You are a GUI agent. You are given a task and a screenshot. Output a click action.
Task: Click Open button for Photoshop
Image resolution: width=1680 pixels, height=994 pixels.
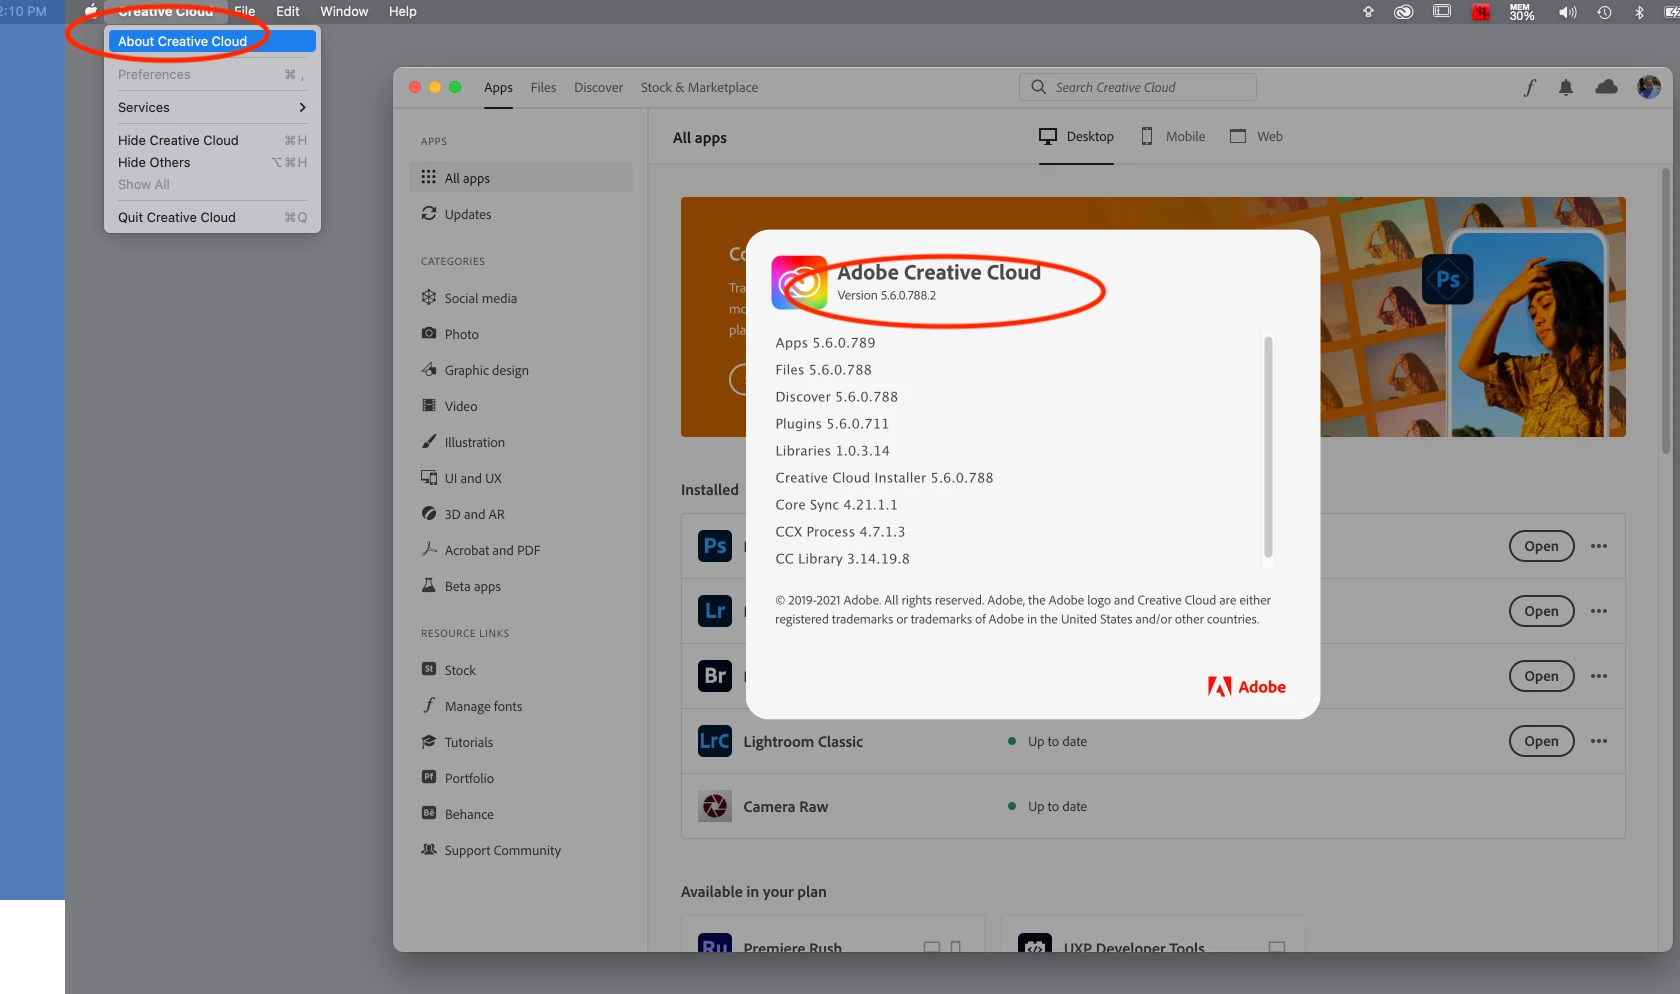[x=1541, y=546]
